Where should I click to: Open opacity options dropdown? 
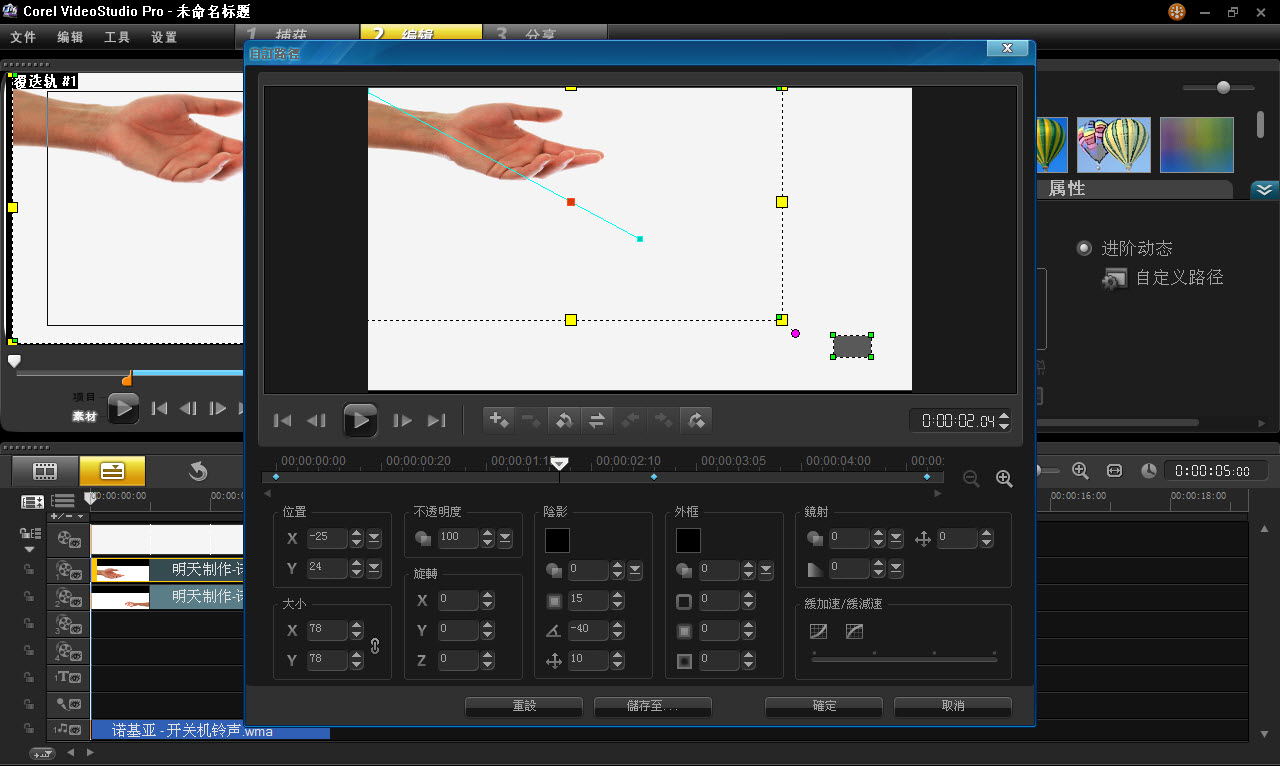pos(505,538)
